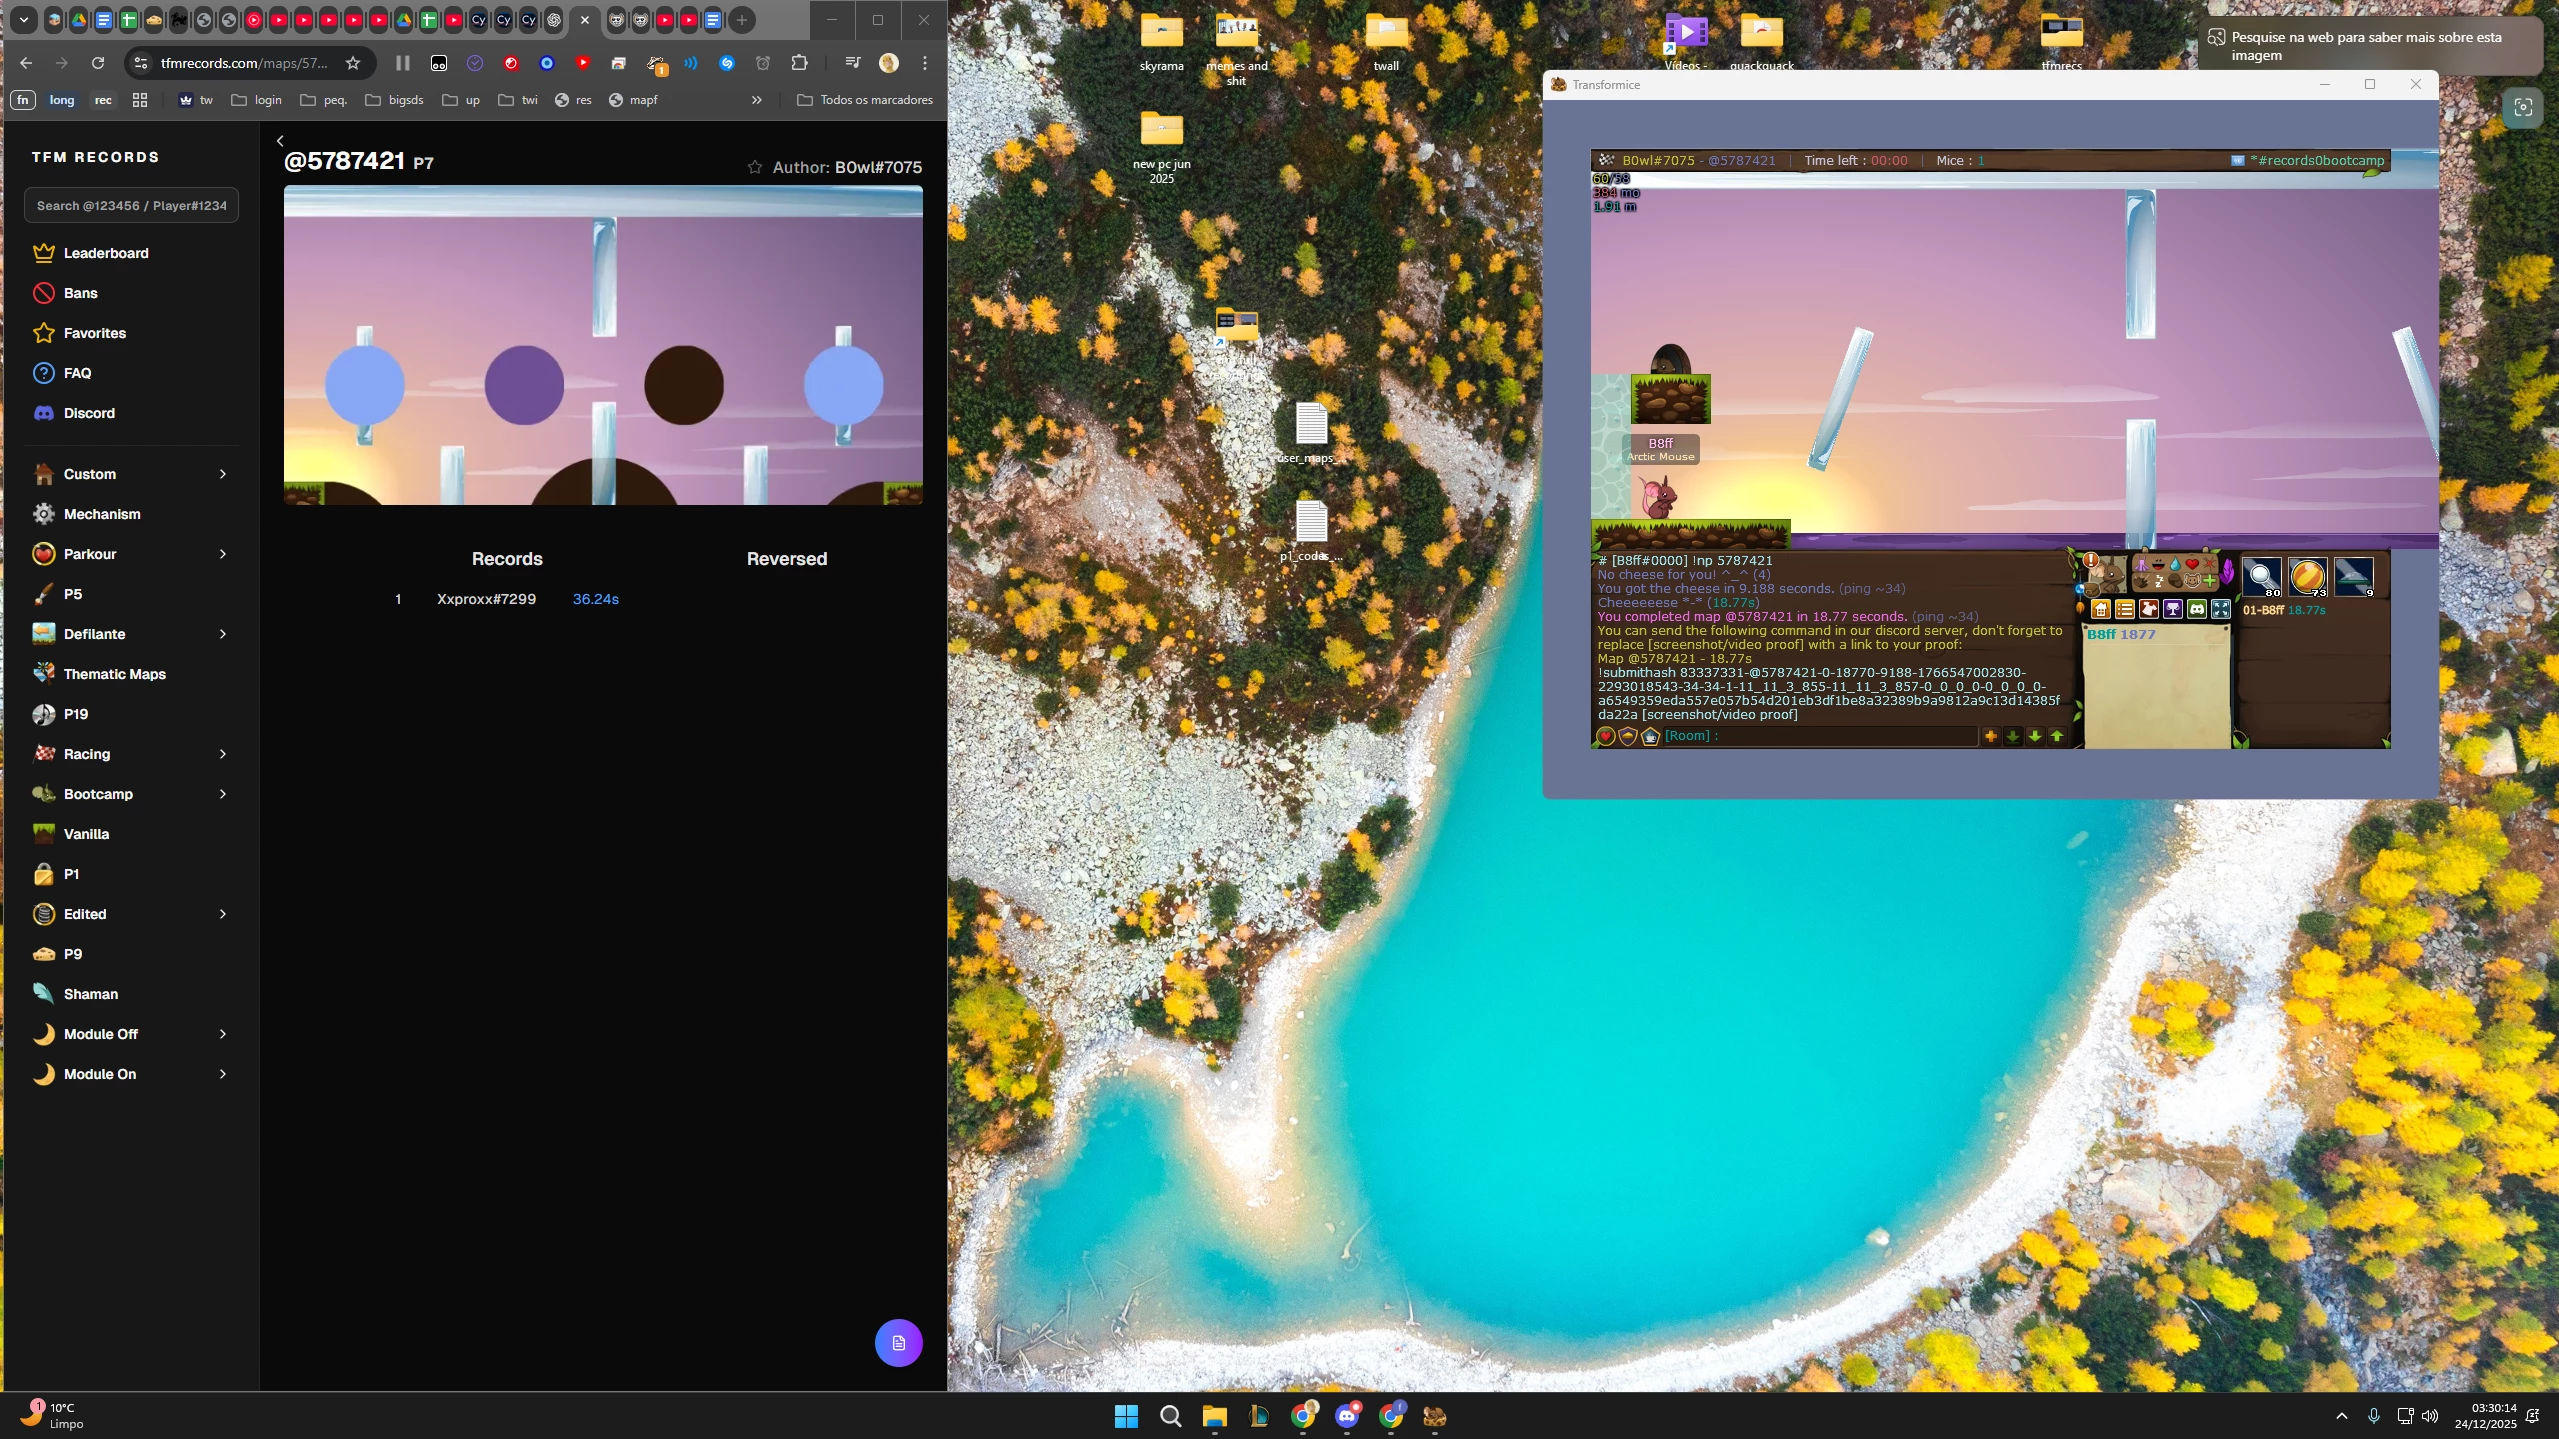Click the sleep Zz emote in Transformice
The height and width of the screenshot is (1439, 2559).
tap(2159, 581)
